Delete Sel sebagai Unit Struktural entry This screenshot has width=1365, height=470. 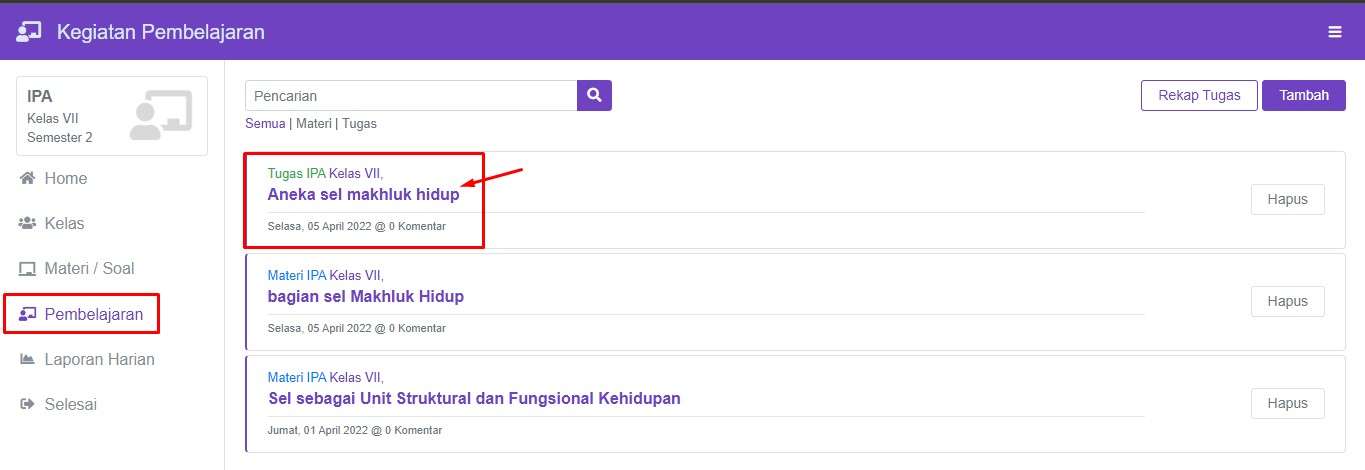click(x=1287, y=404)
